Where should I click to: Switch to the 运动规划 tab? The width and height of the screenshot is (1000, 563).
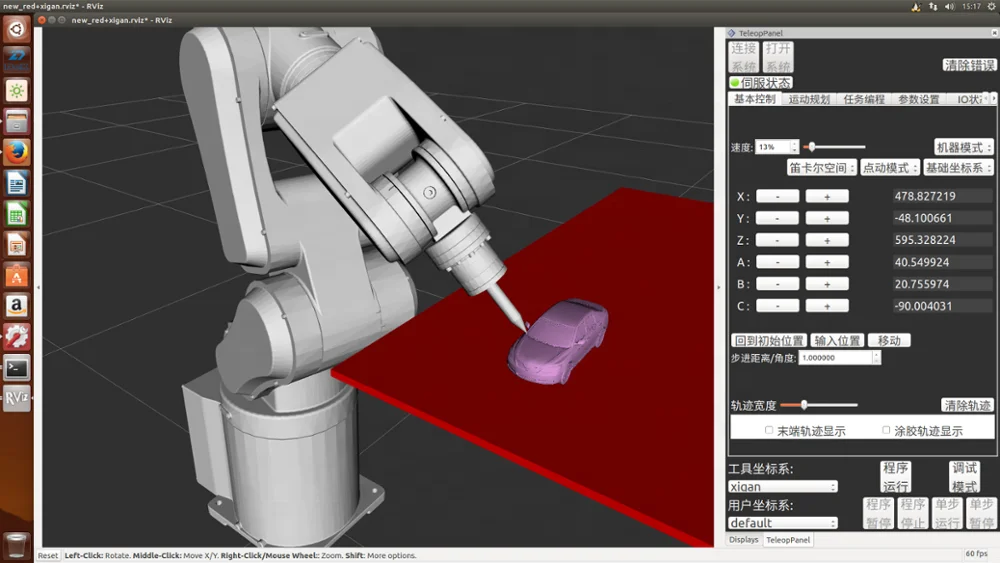pyautogui.click(x=809, y=99)
